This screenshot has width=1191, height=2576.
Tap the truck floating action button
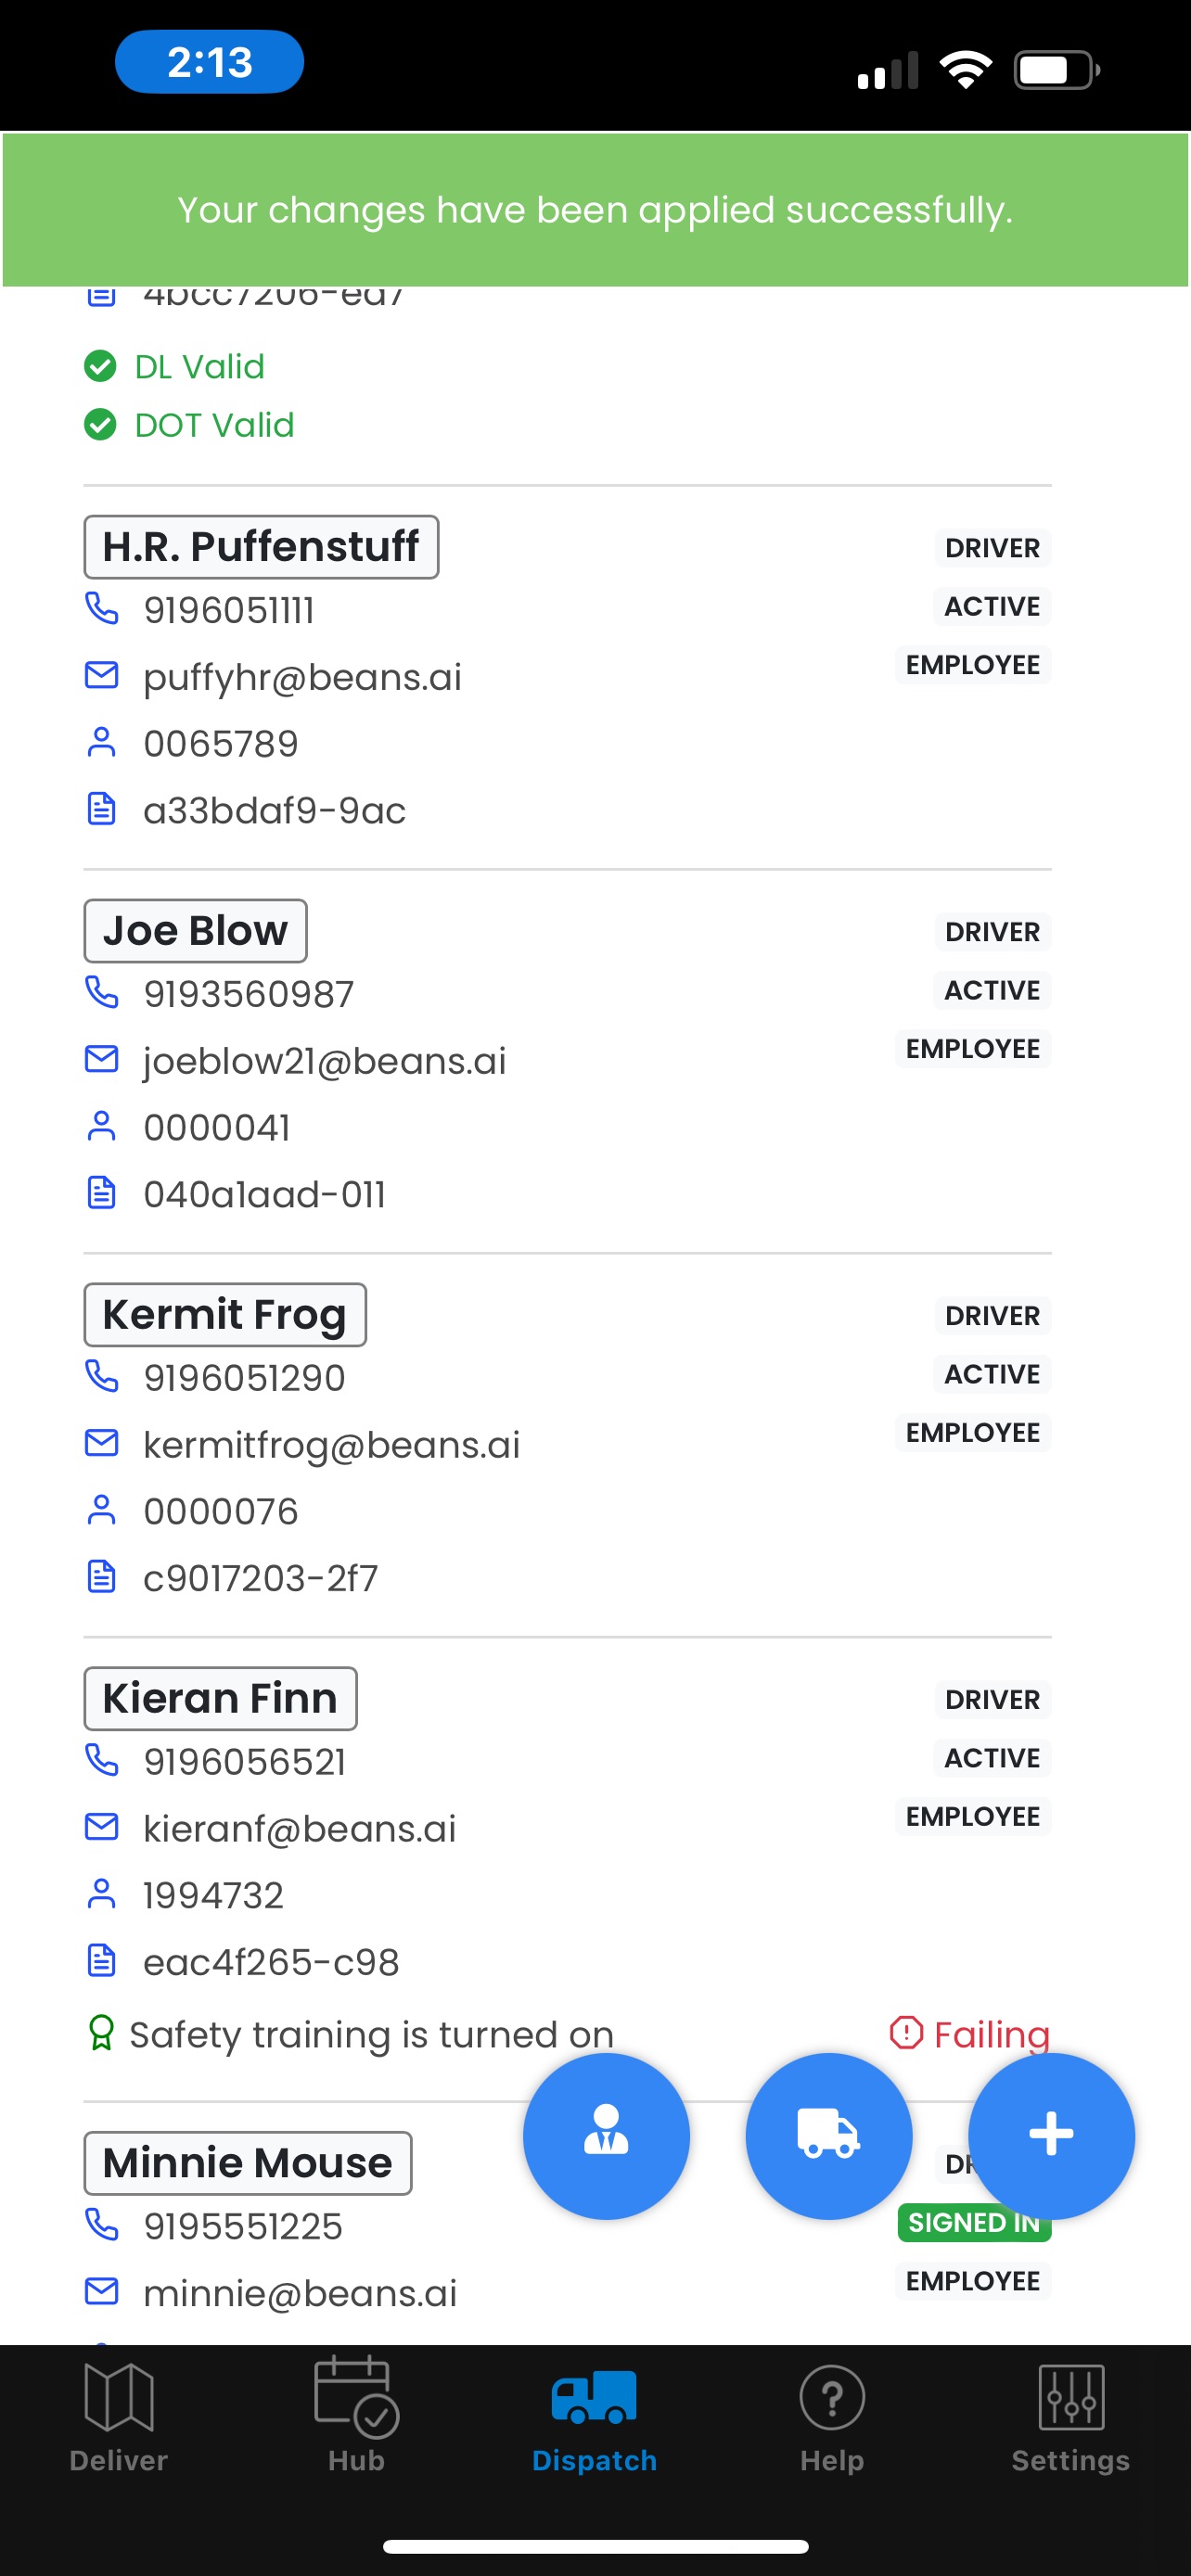[x=828, y=2135]
